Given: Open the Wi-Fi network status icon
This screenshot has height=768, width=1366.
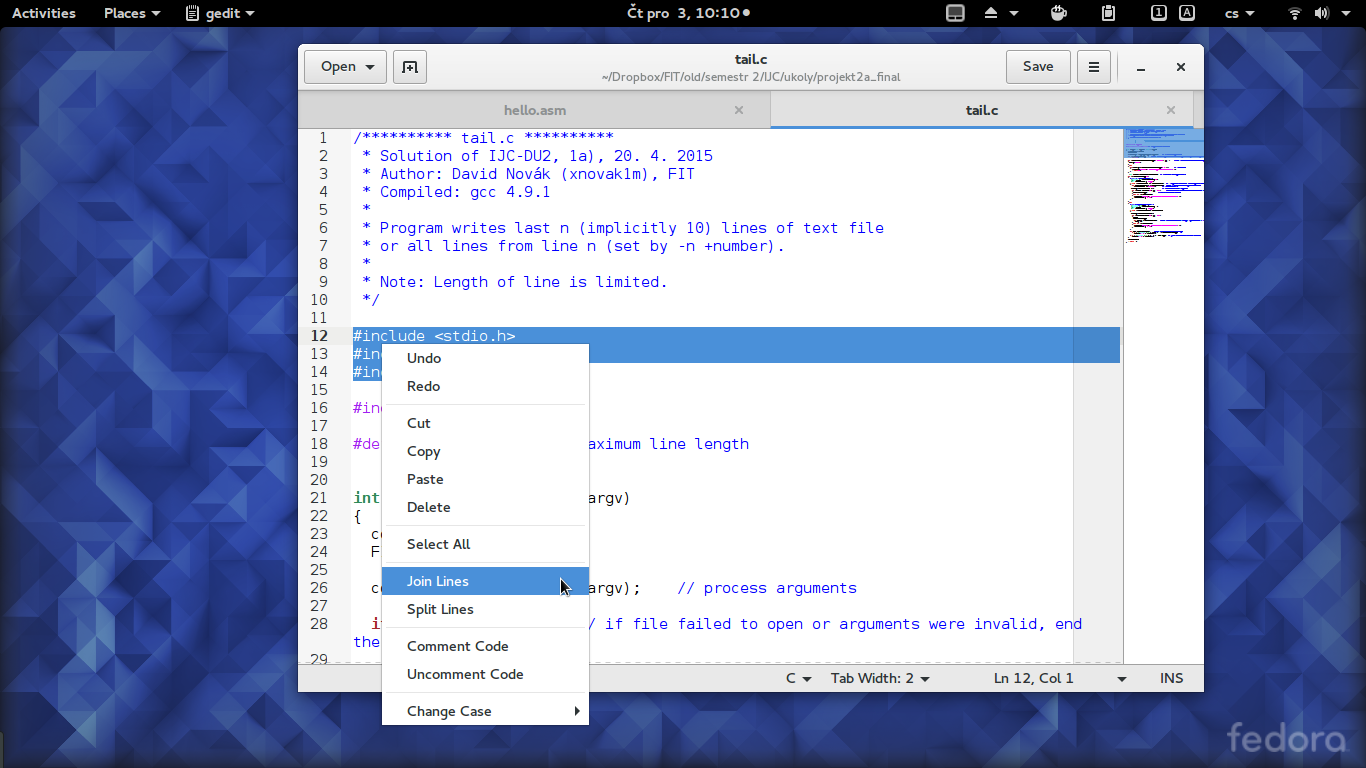Looking at the screenshot, I should pyautogui.click(x=1295, y=13).
